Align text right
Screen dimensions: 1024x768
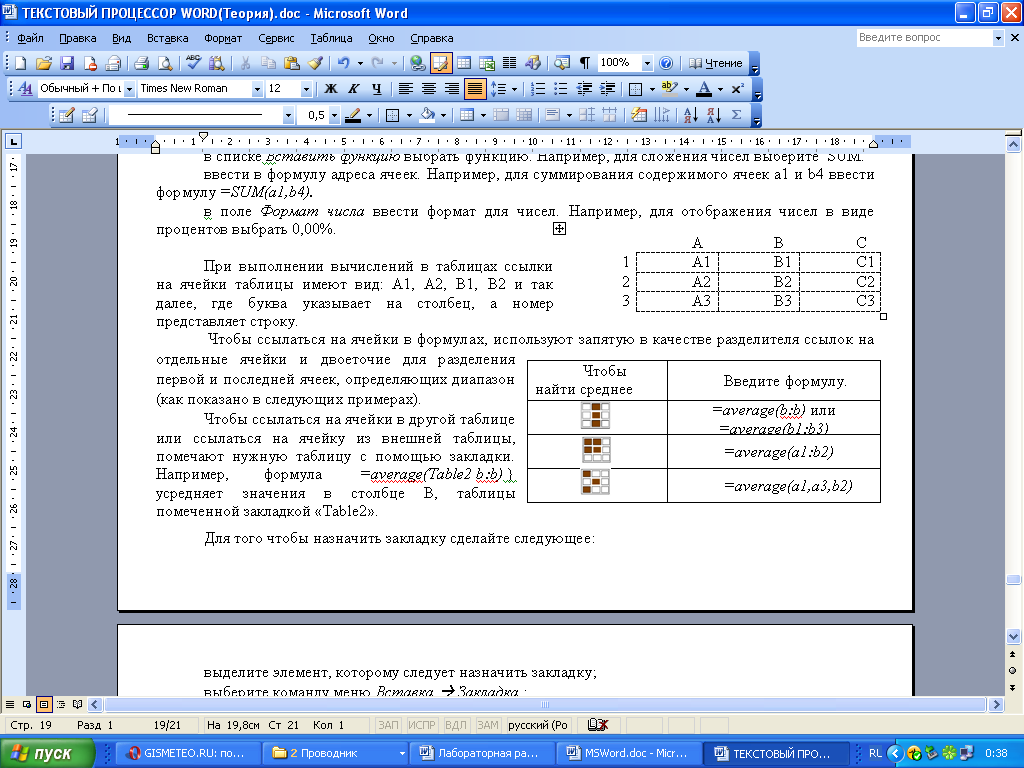(x=451, y=88)
